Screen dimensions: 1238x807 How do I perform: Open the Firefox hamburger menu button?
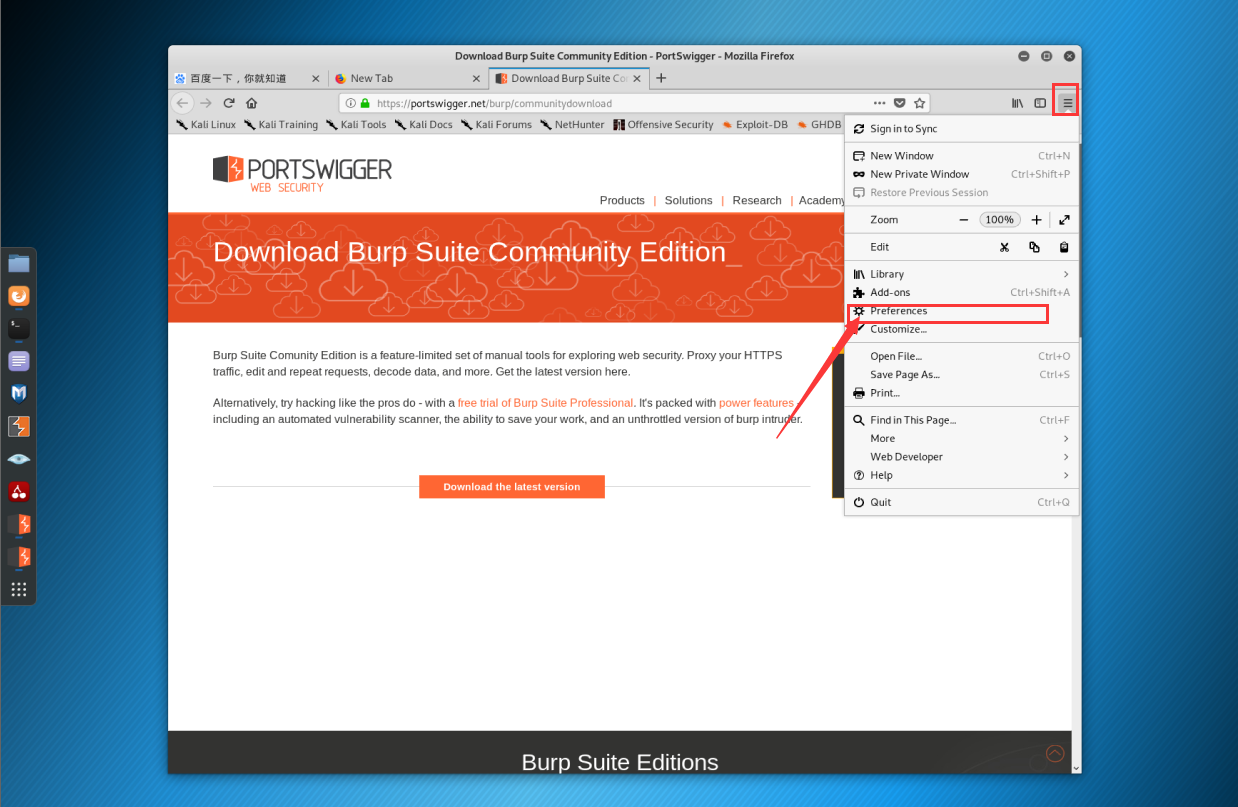point(1067,102)
